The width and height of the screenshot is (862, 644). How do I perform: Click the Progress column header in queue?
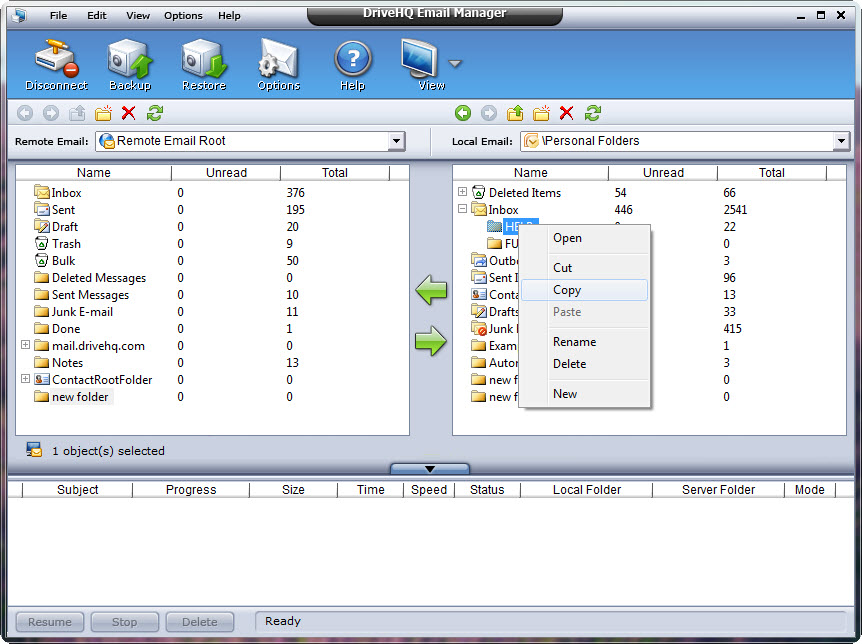click(191, 489)
